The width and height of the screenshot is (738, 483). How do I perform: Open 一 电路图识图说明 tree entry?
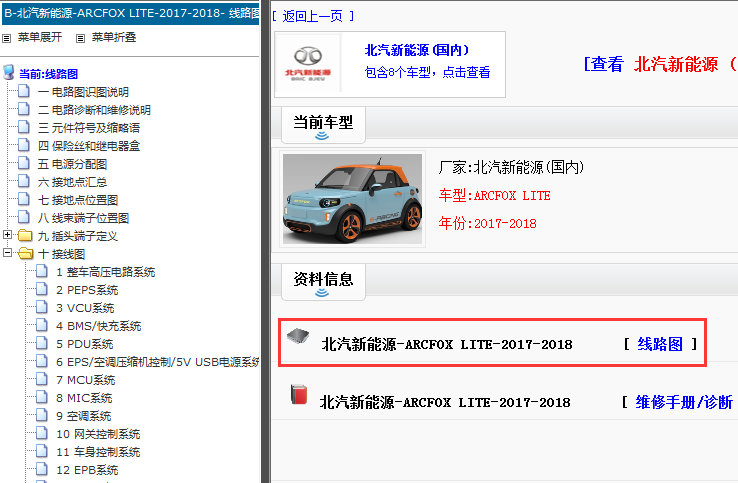[x=83, y=92]
